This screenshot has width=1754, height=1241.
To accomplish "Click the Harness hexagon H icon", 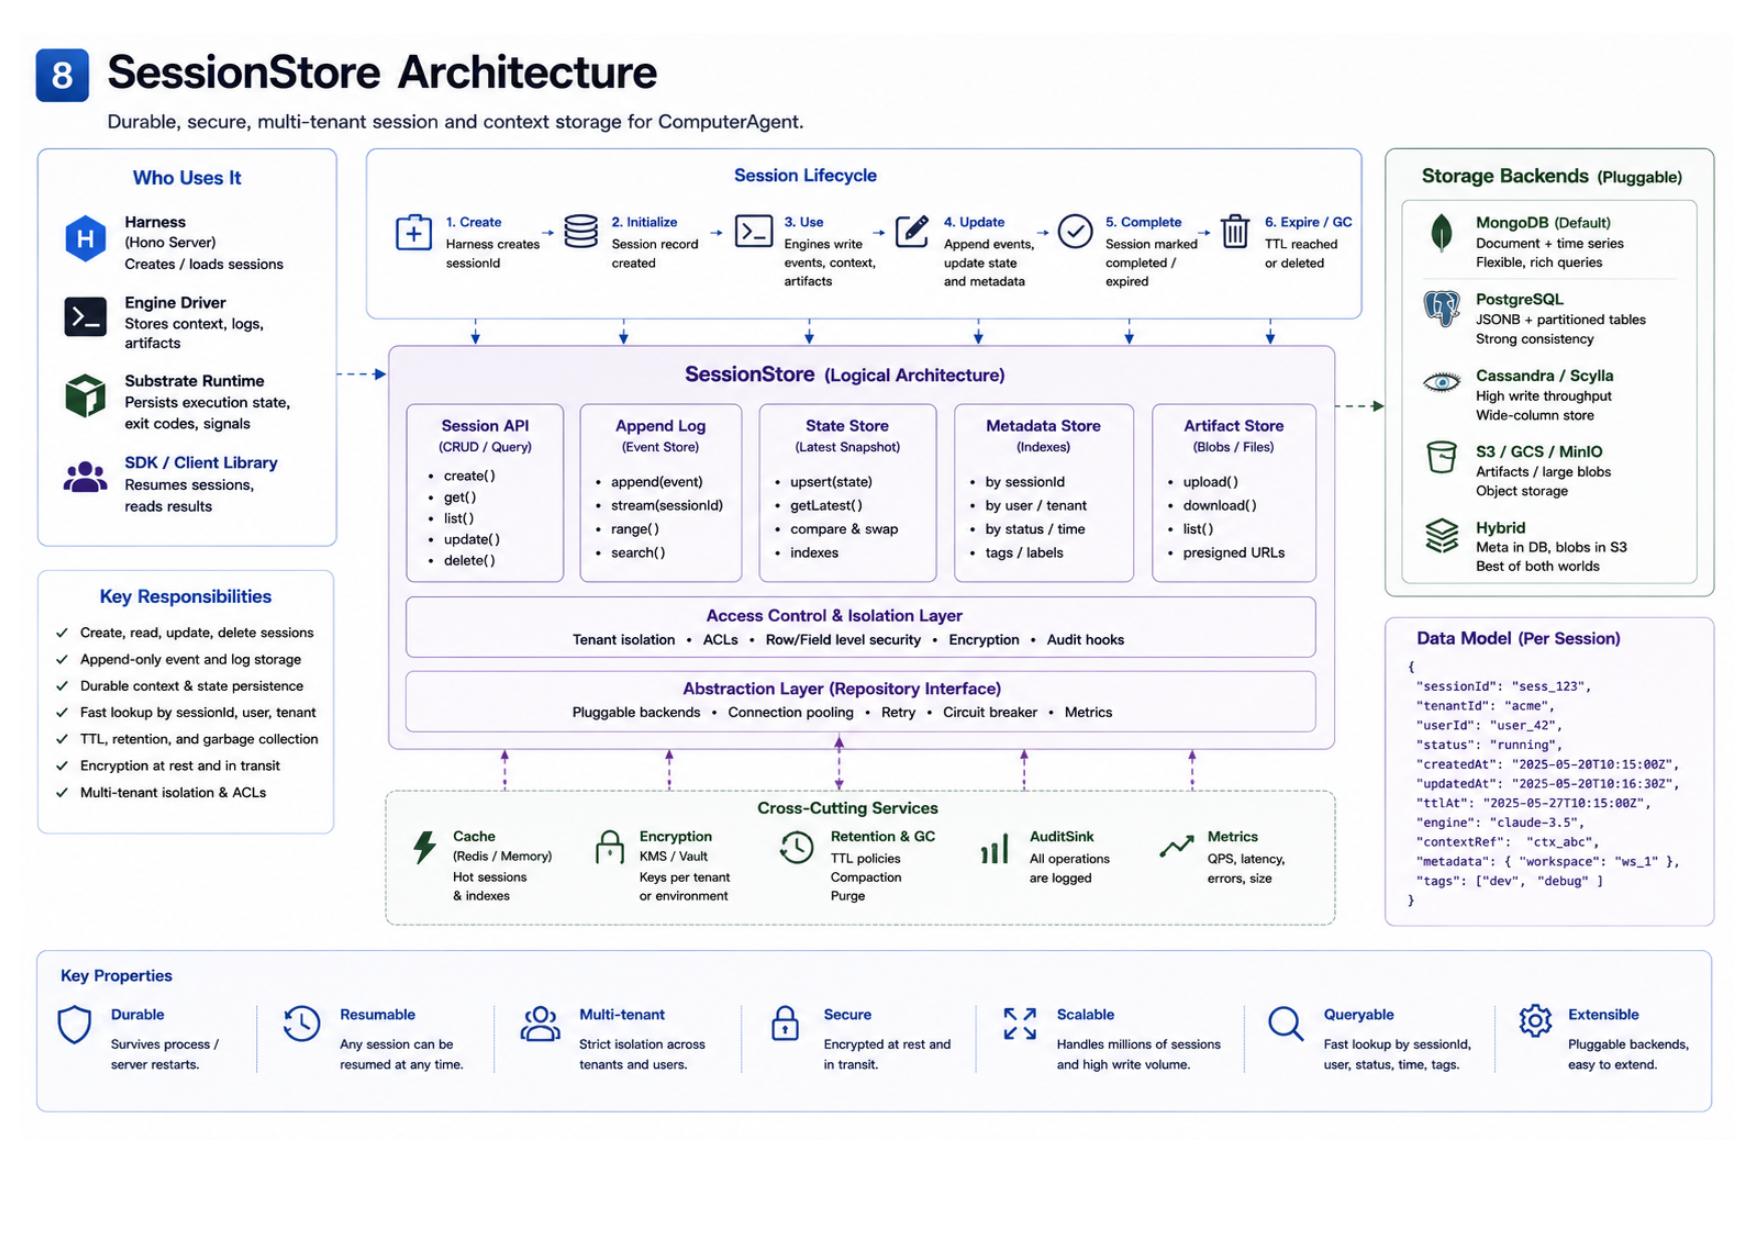I will click(85, 239).
